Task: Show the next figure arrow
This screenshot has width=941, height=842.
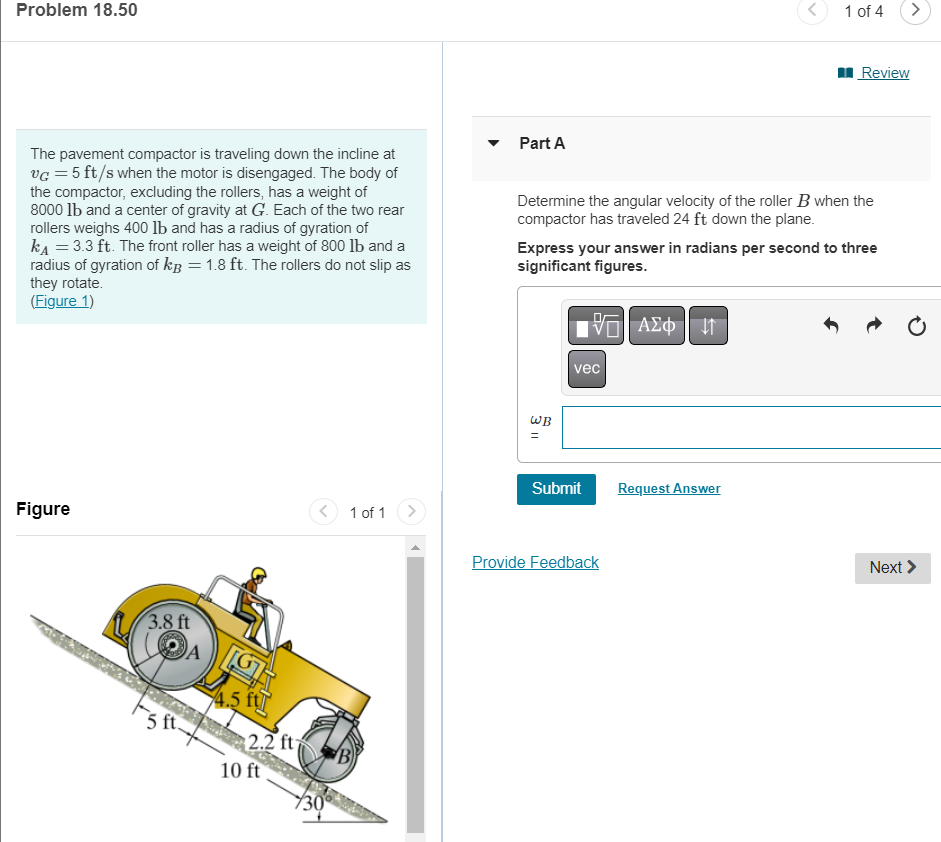Action: (x=411, y=511)
